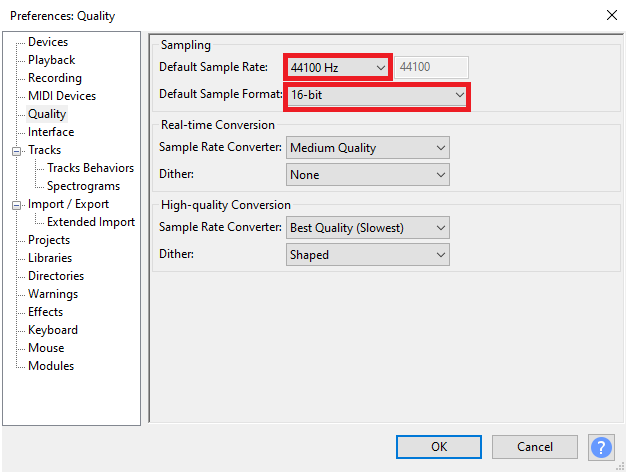The image size is (626, 472).
Task: Select MIDI Devices category
Action: pyautogui.click(x=62, y=96)
